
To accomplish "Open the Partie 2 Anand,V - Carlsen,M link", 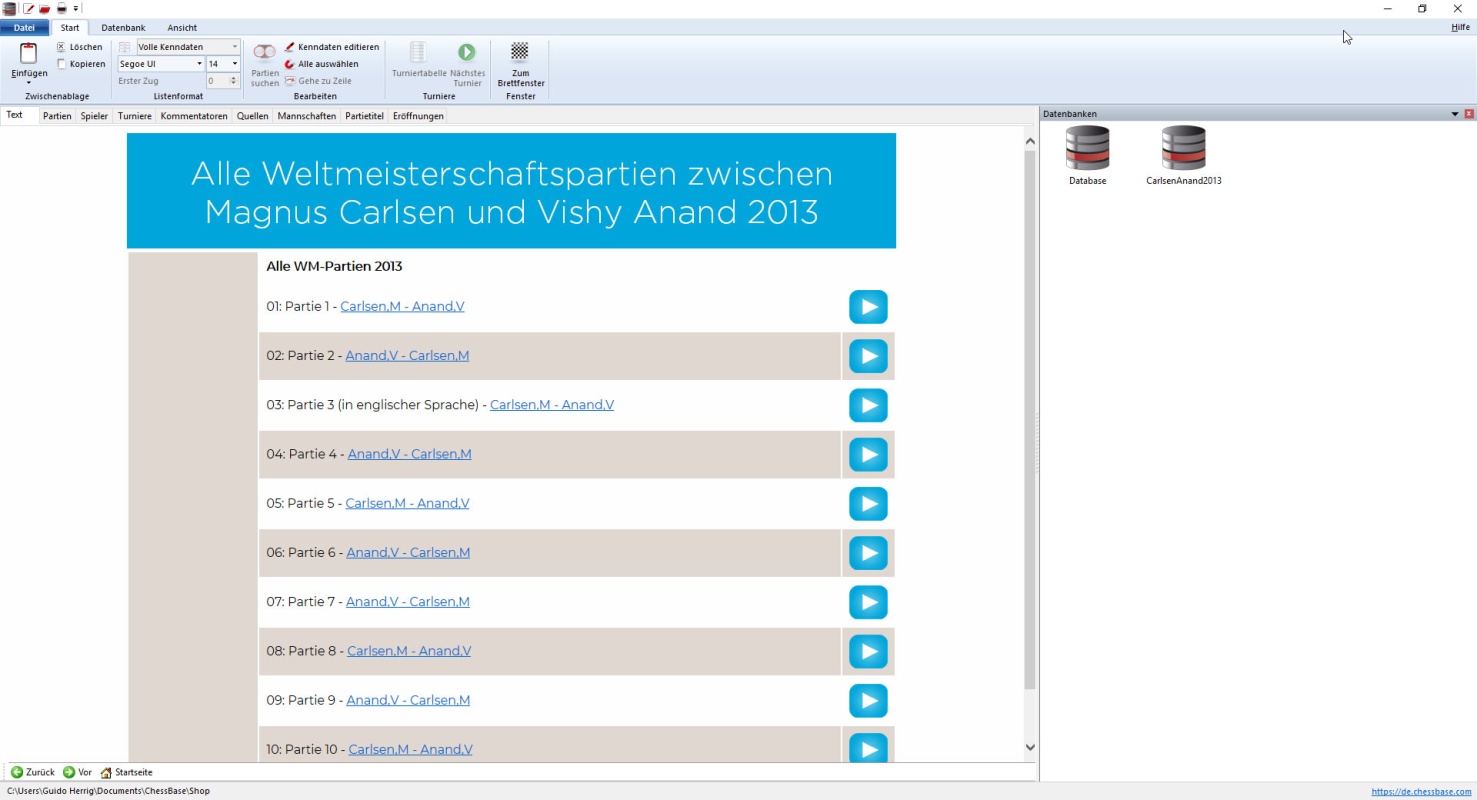I will point(407,355).
